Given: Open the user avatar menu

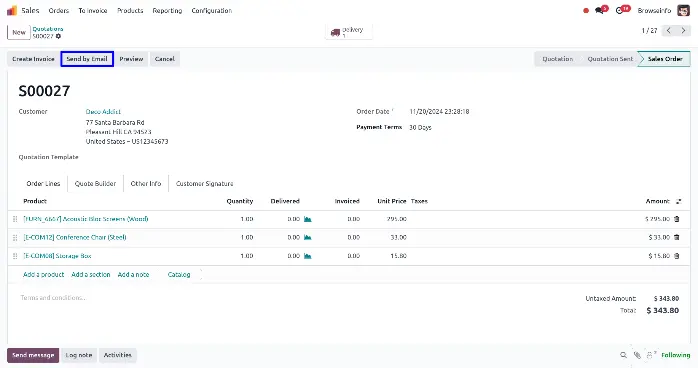Looking at the screenshot, I should (x=683, y=10).
